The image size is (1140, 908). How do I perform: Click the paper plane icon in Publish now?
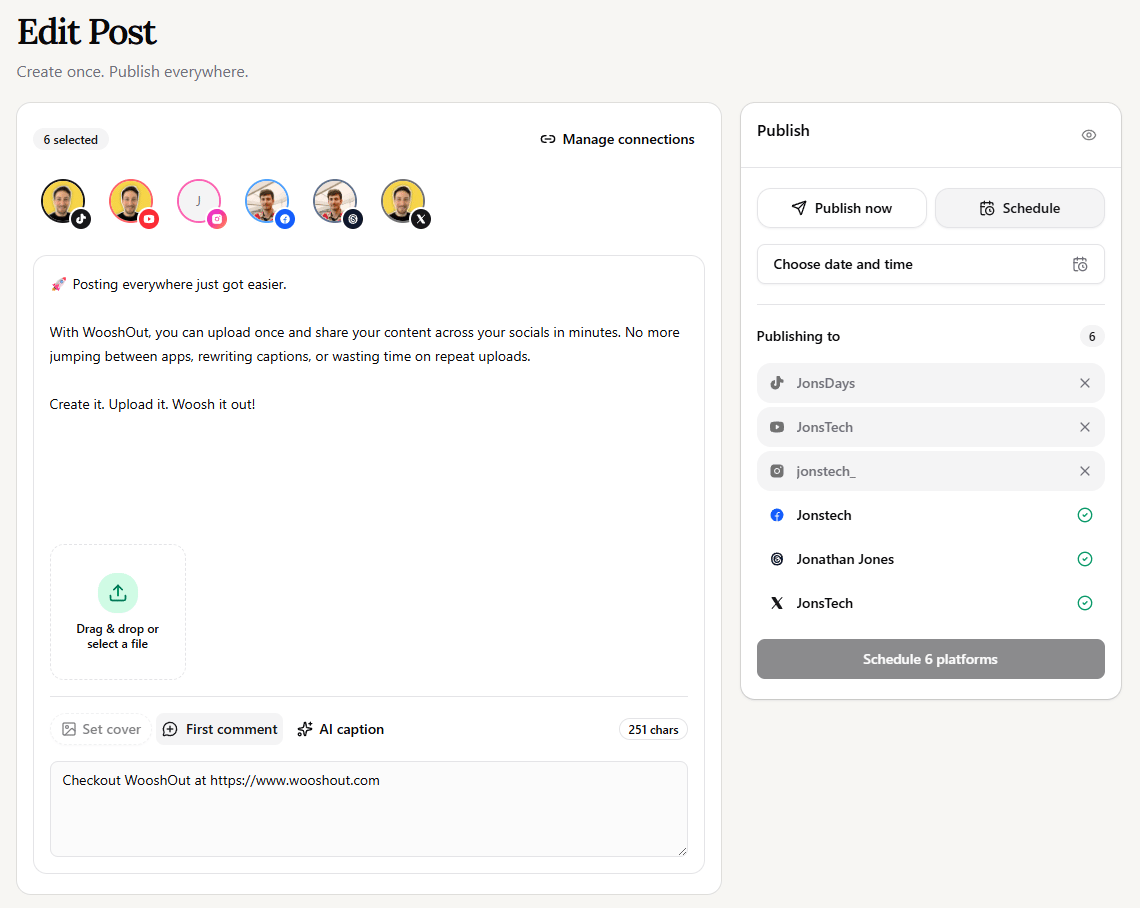click(x=799, y=208)
